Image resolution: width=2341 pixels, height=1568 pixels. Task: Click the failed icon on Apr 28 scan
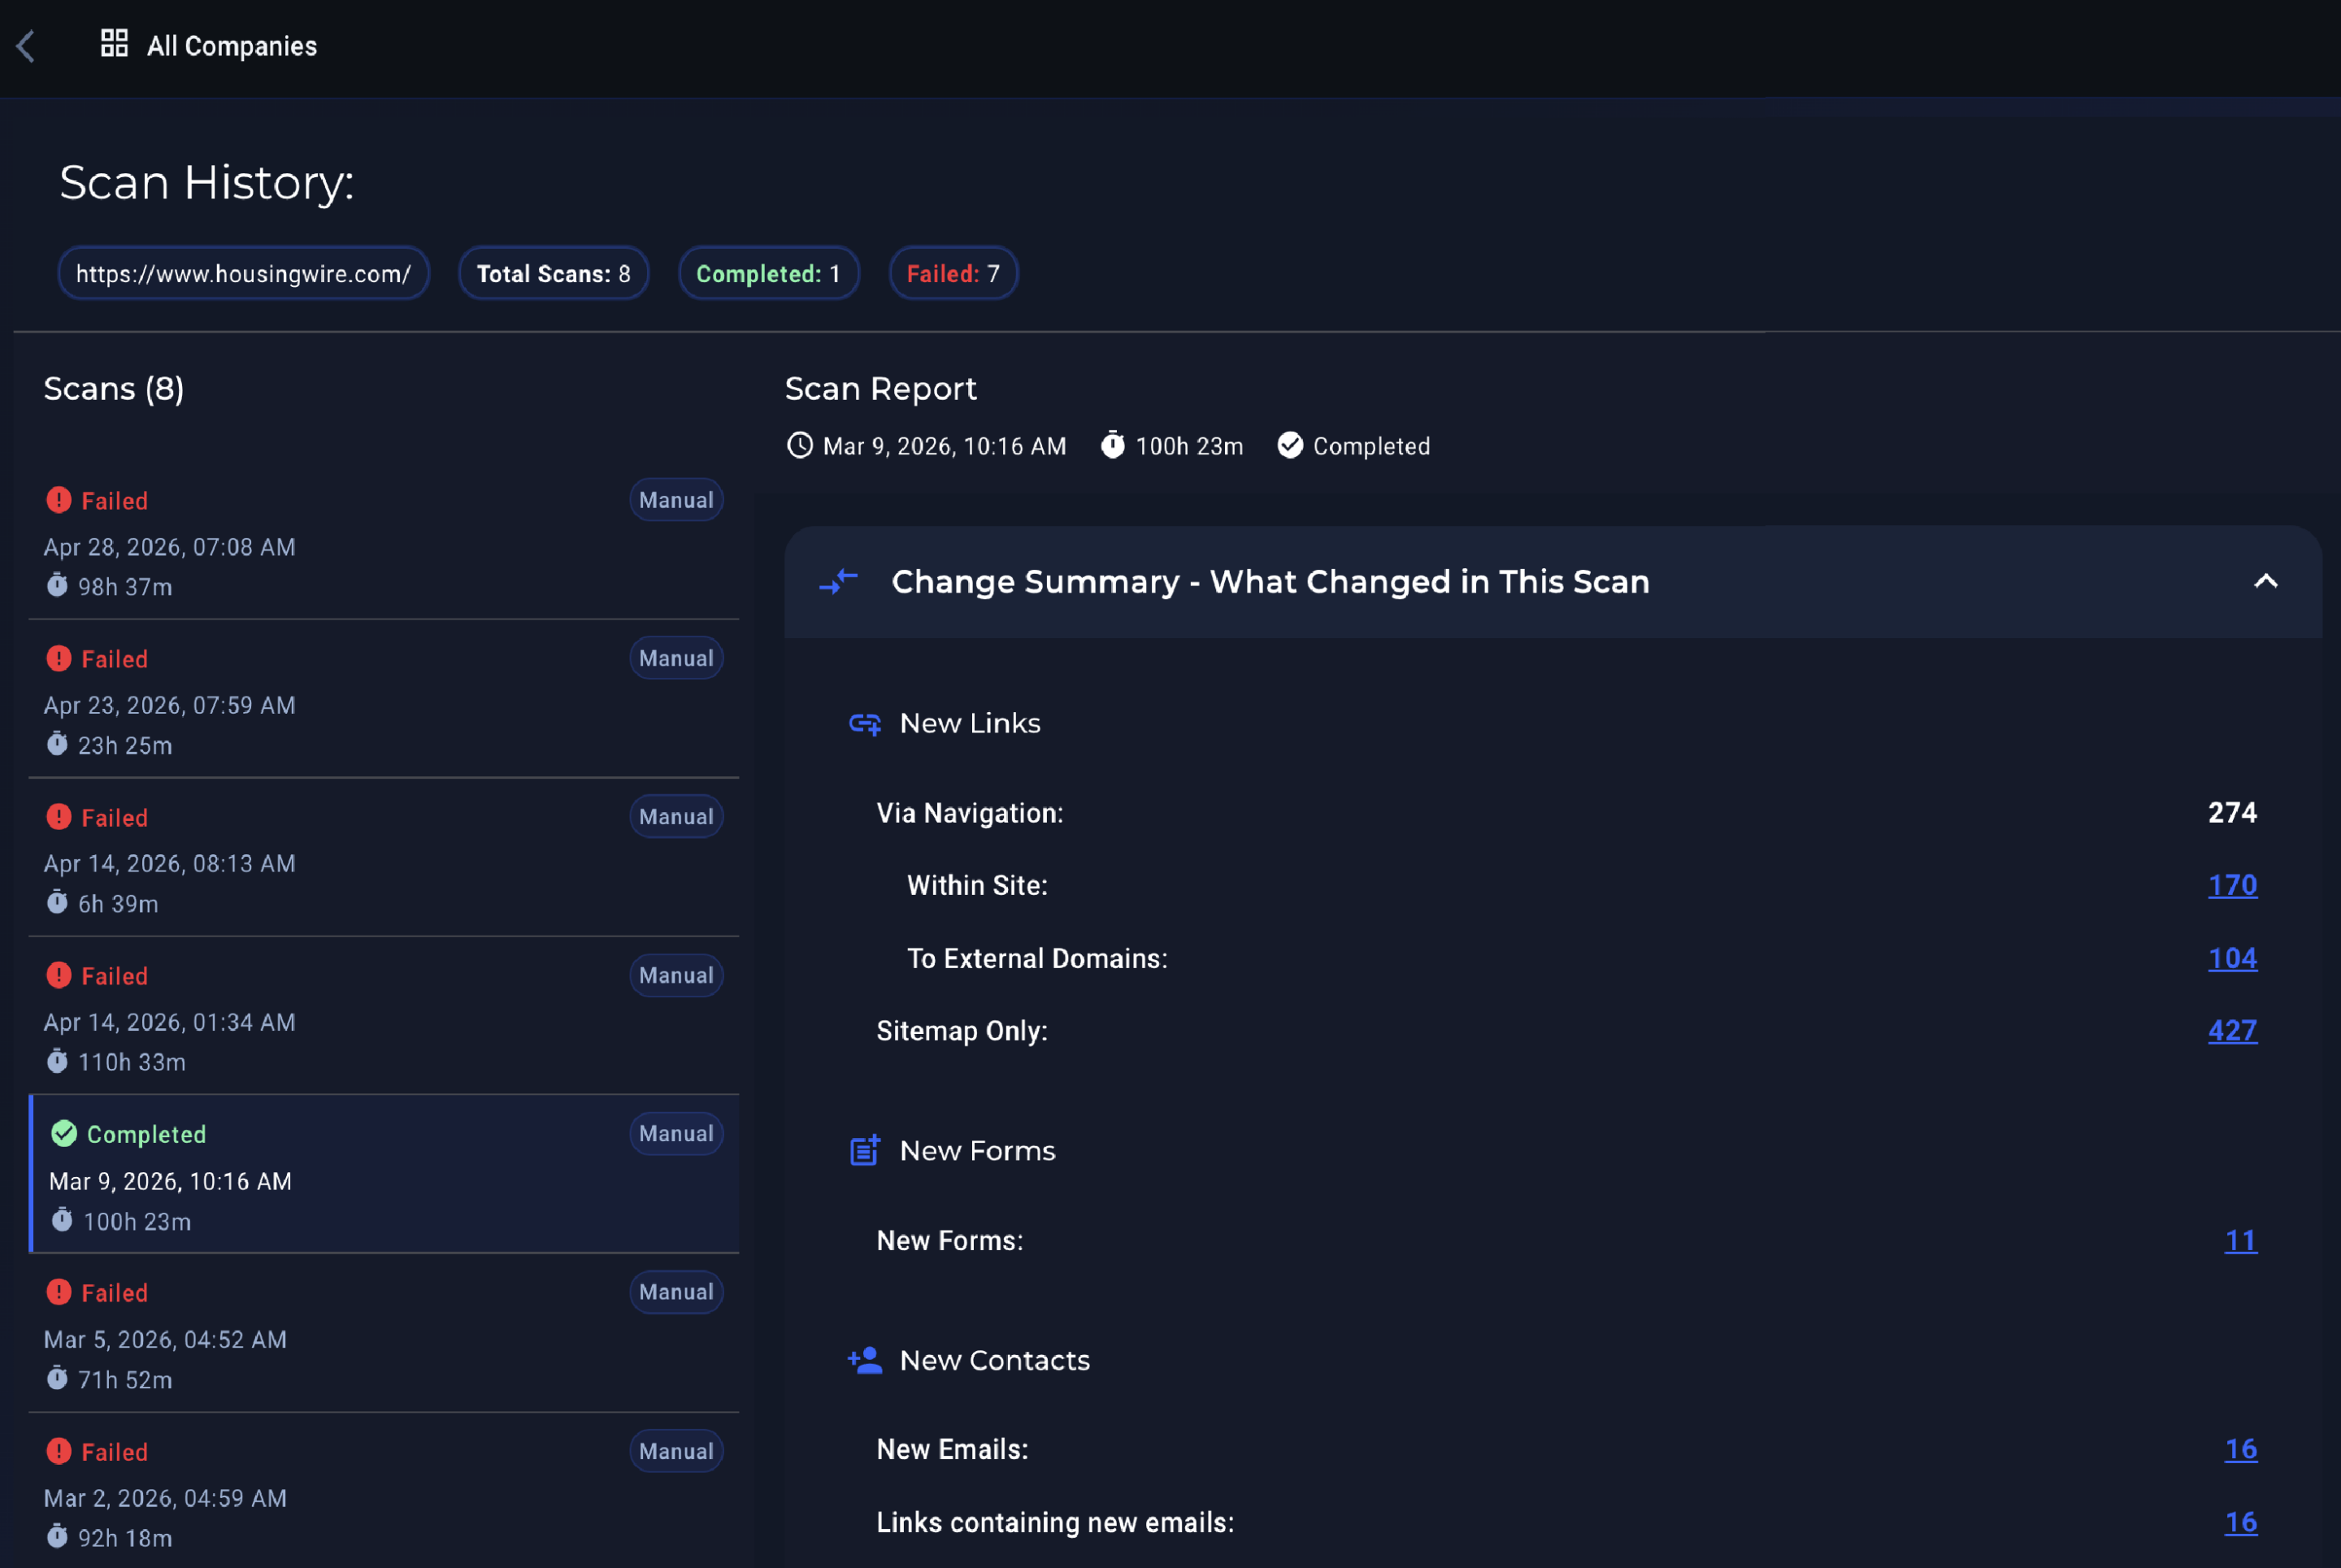pyautogui.click(x=59, y=500)
